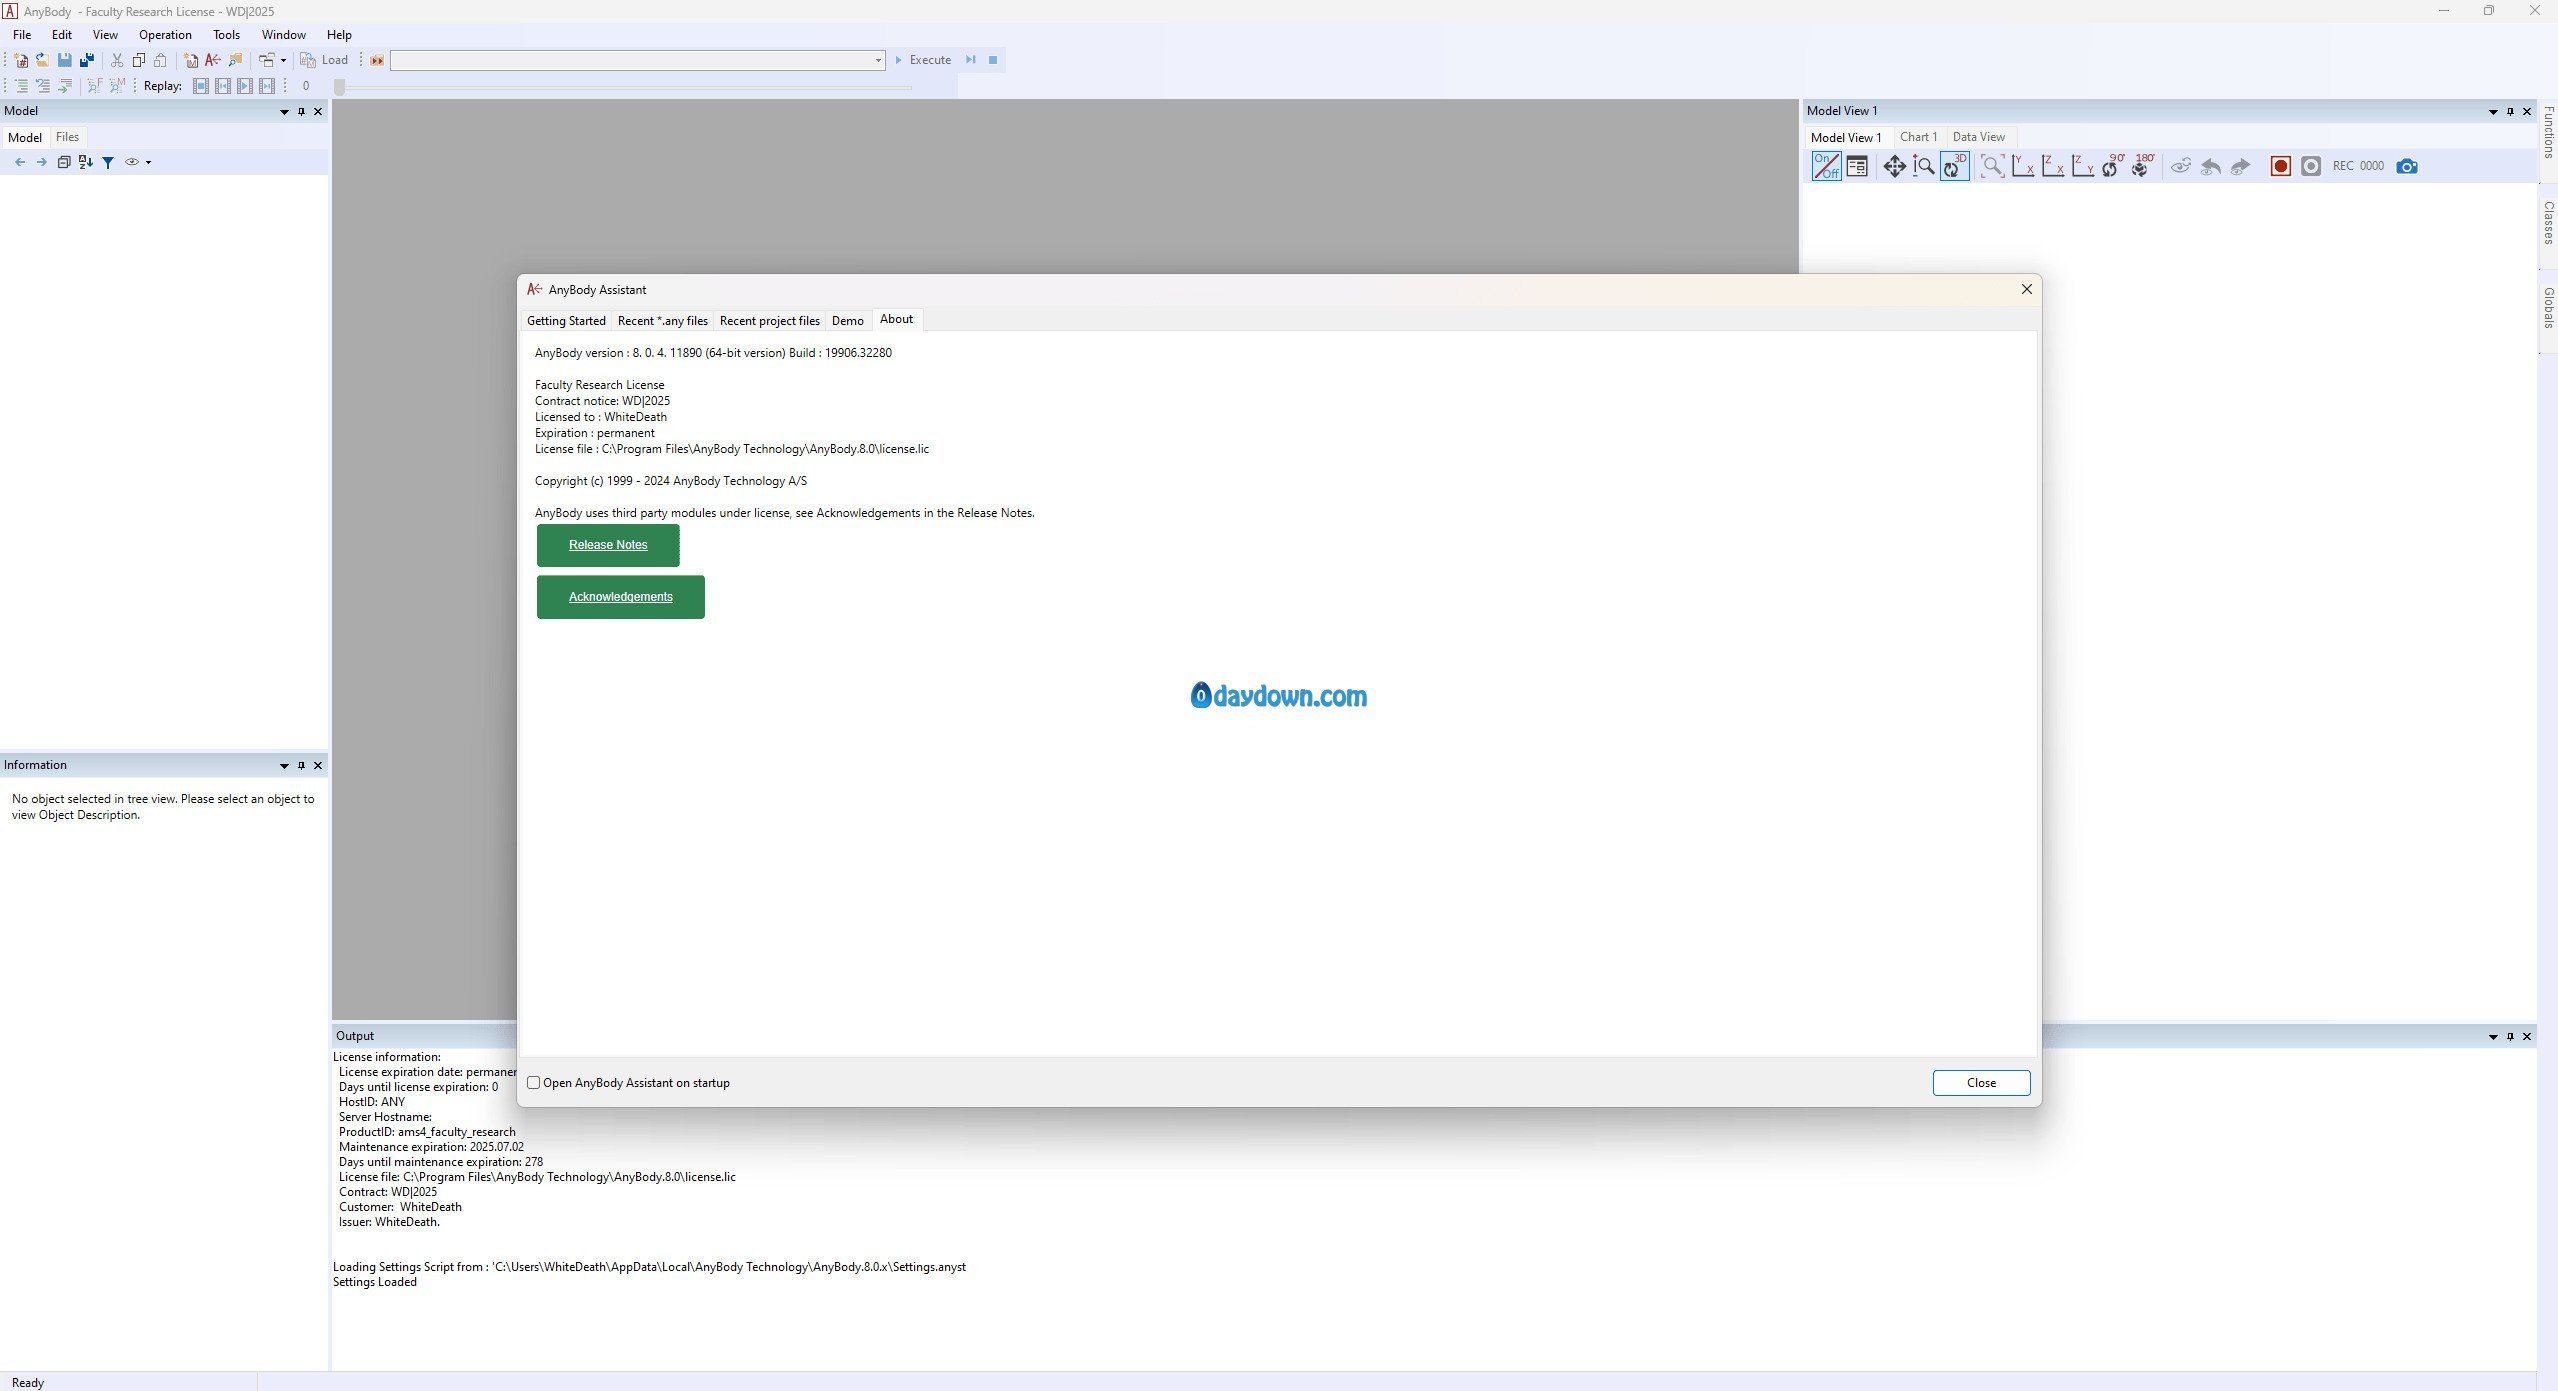Click the Save icon in main toolbar

[x=64, y=60]
